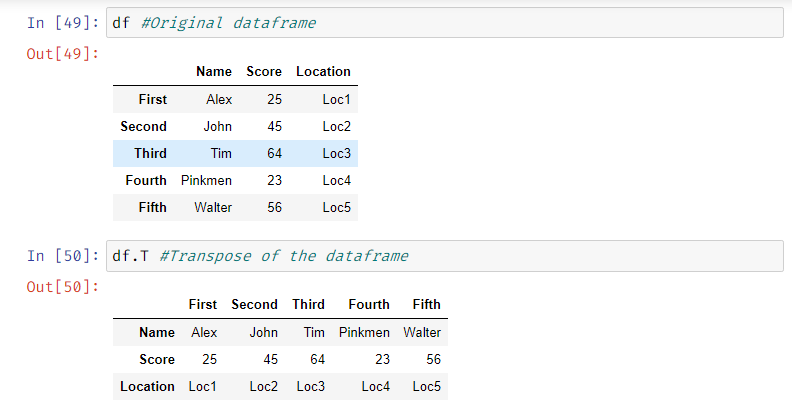
Task: Select the In [49]: prompt label
Action: point(63,23)
